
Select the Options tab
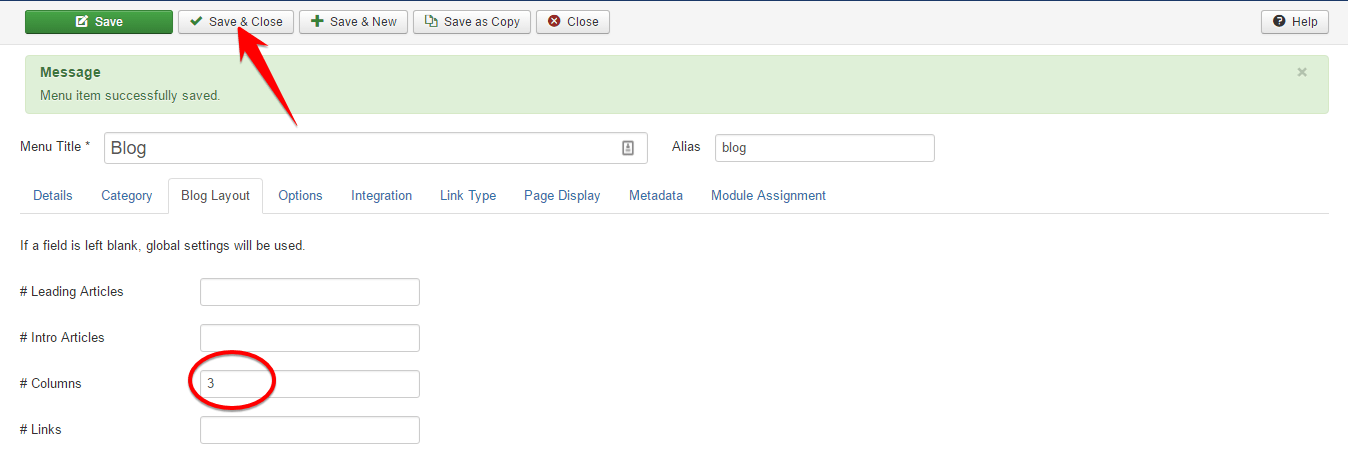(300, 196)
